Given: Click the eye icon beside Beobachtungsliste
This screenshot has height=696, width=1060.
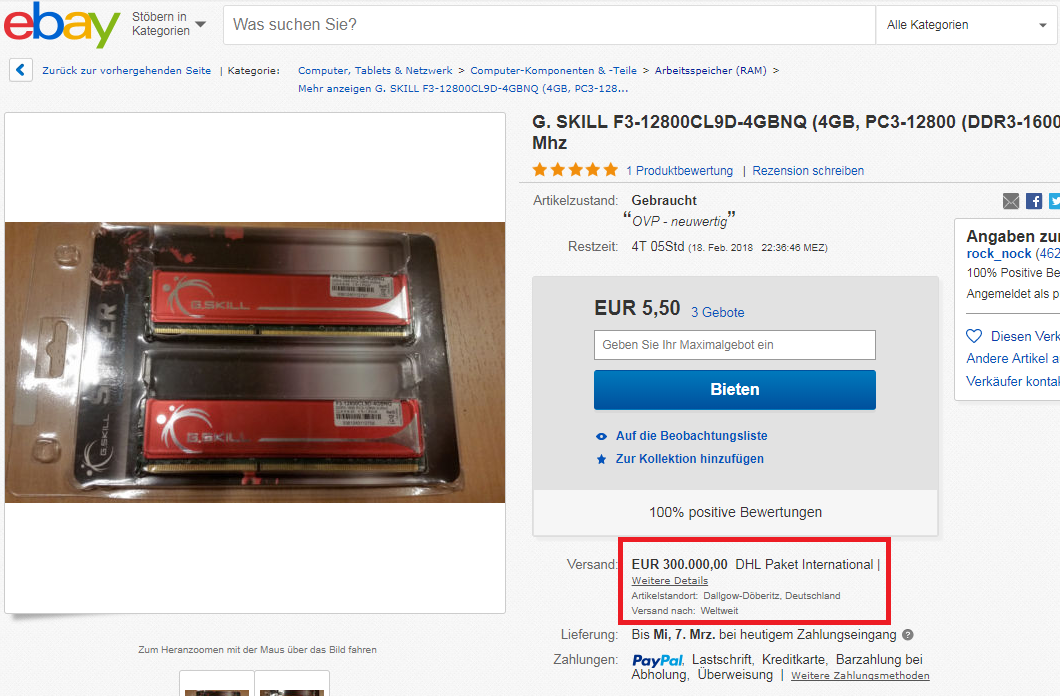Looking at the screenshot, I should point(601,437).
